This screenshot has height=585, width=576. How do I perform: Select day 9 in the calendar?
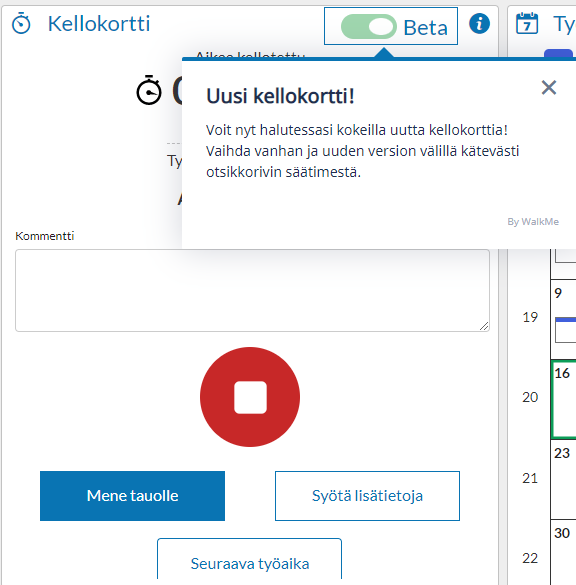coord(564,317)
